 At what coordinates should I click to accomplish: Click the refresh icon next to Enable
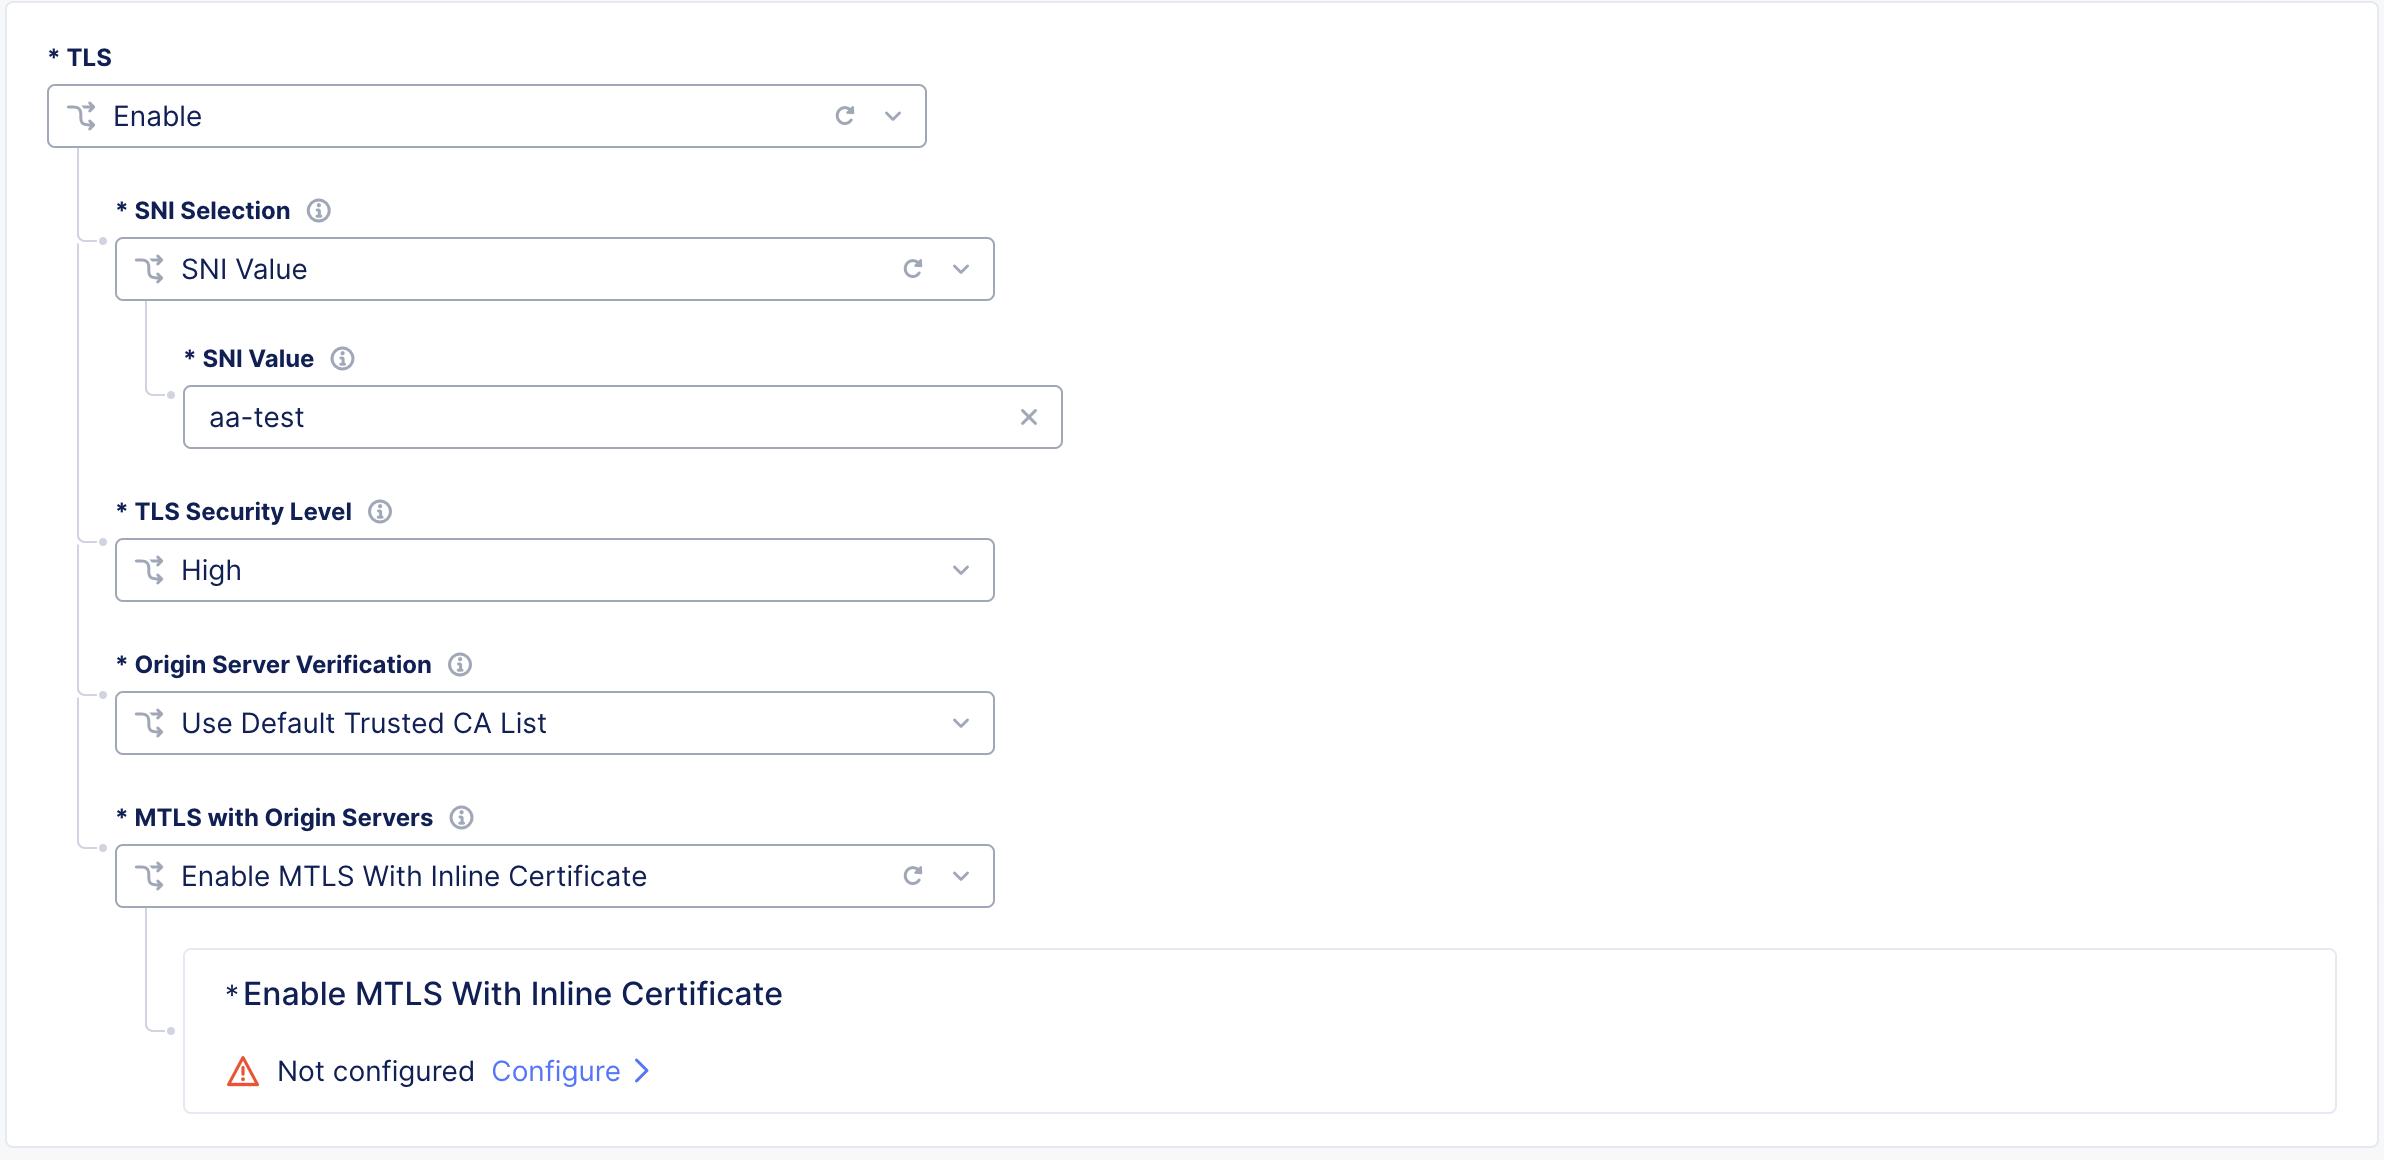(x=845, y=115)
